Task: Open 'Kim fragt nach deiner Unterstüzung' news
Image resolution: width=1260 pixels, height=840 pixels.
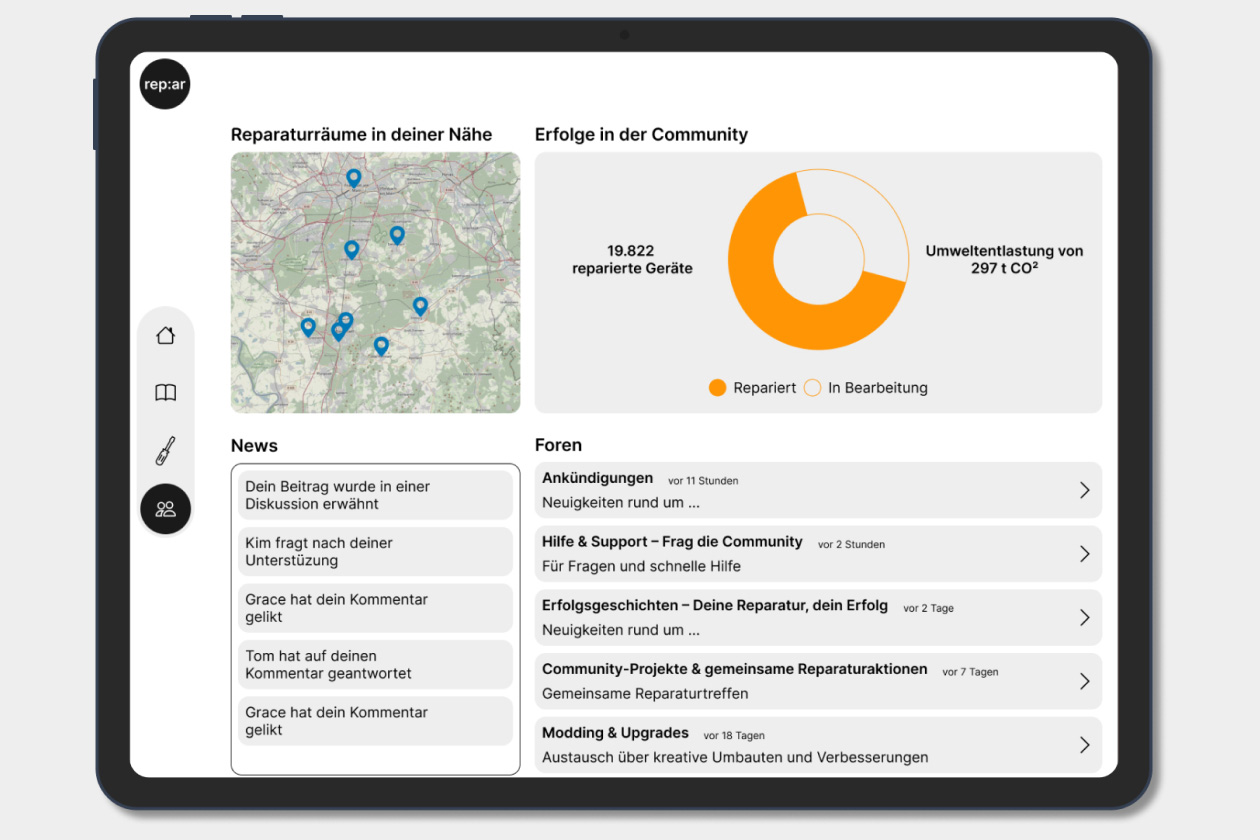Action: (x=375, y=552)
